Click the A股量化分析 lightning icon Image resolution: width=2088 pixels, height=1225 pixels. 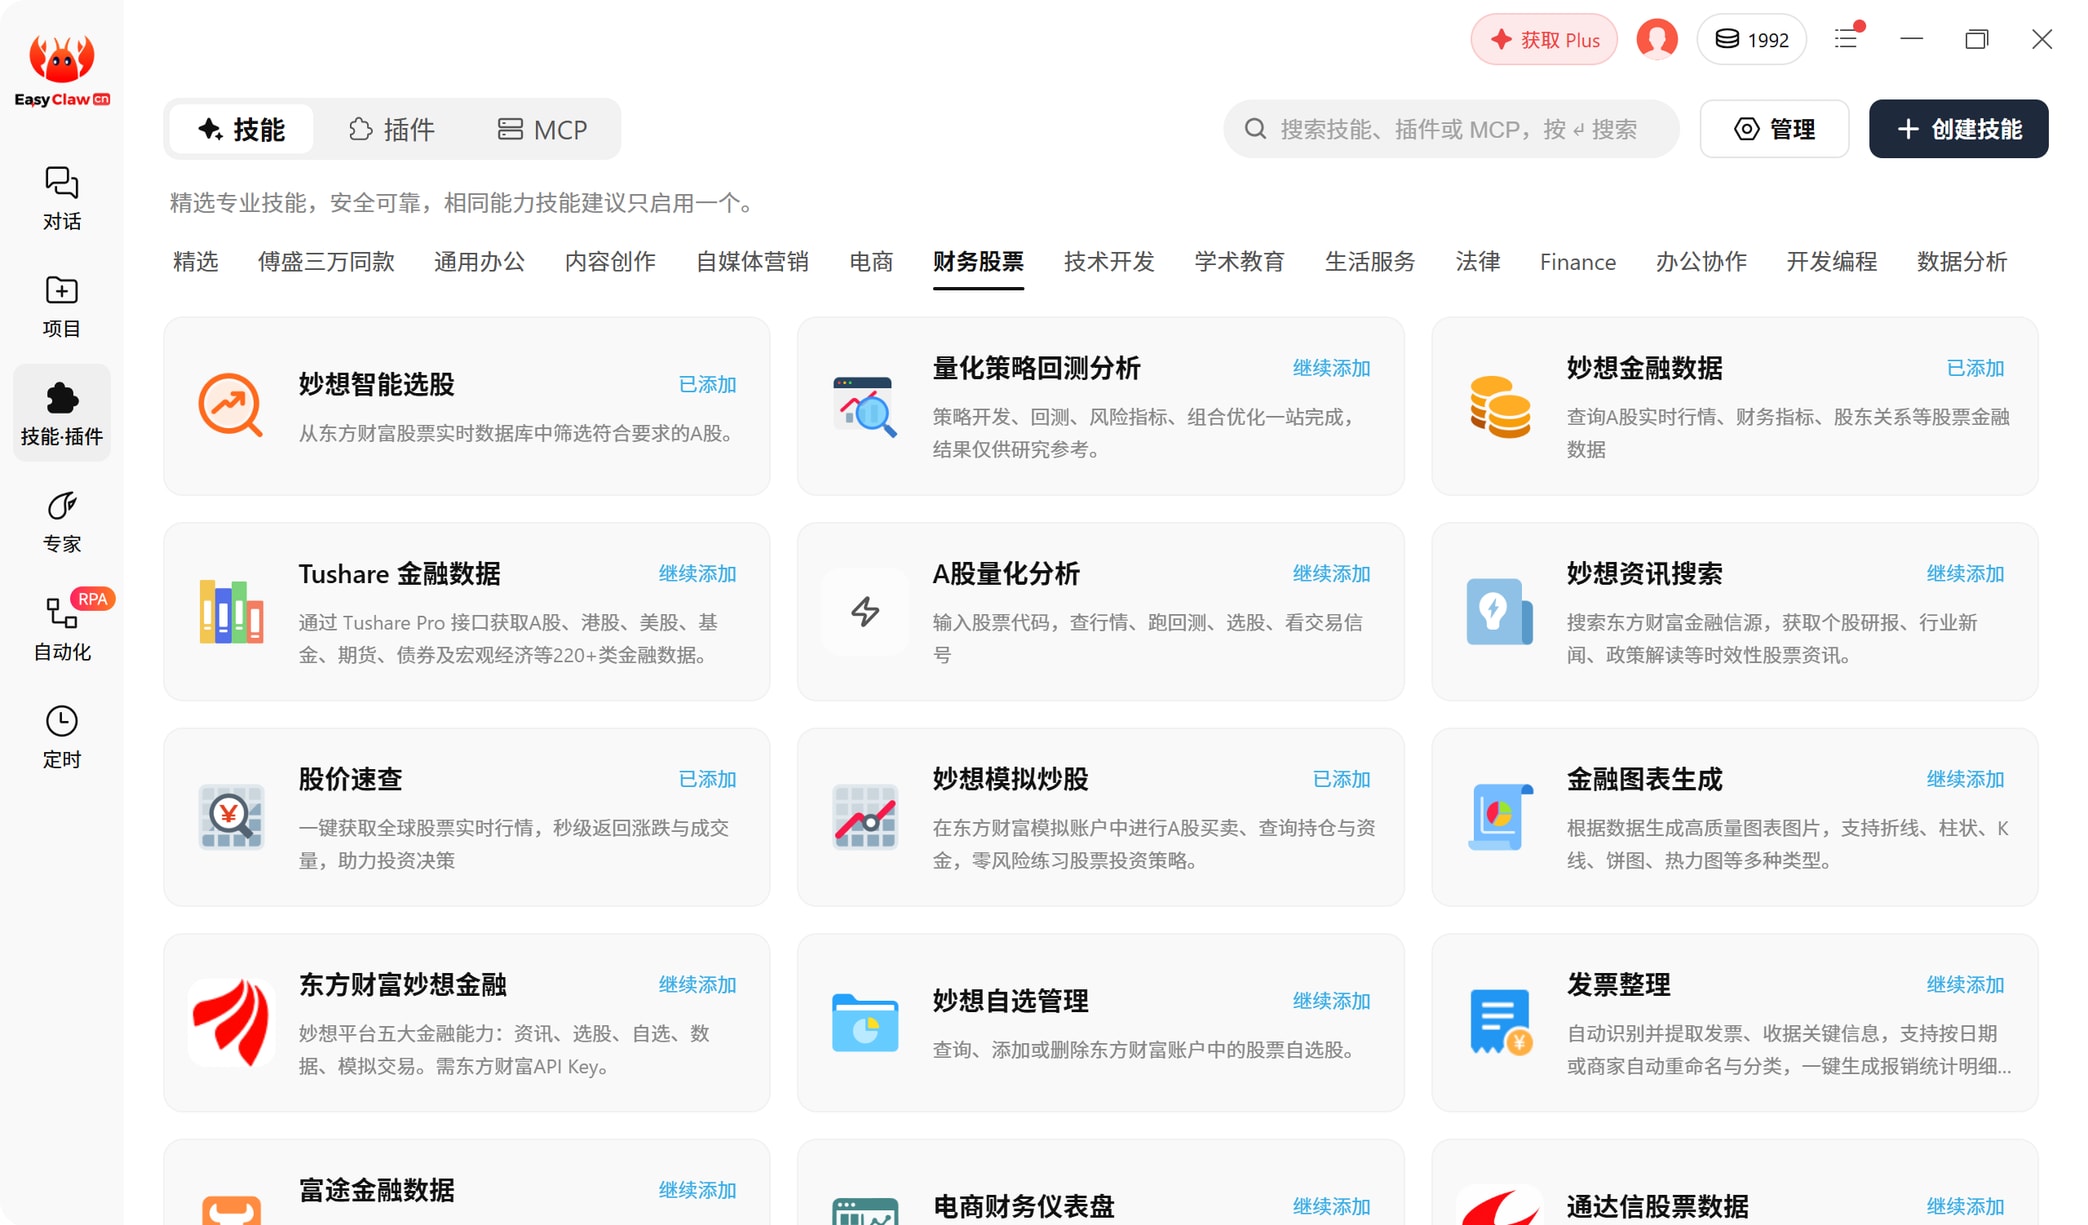(864, 611)
